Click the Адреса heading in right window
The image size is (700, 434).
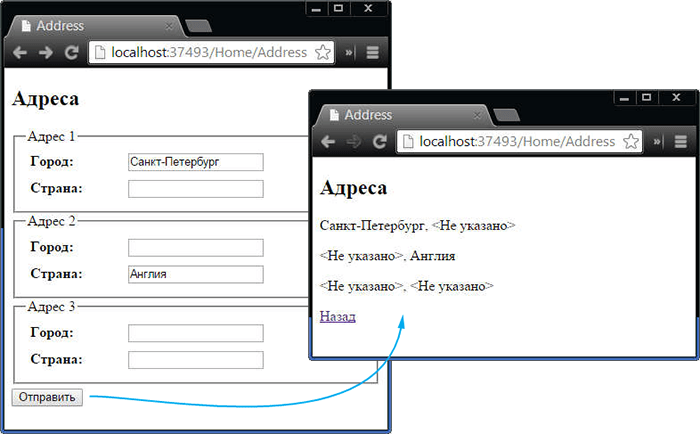(354, 188)
